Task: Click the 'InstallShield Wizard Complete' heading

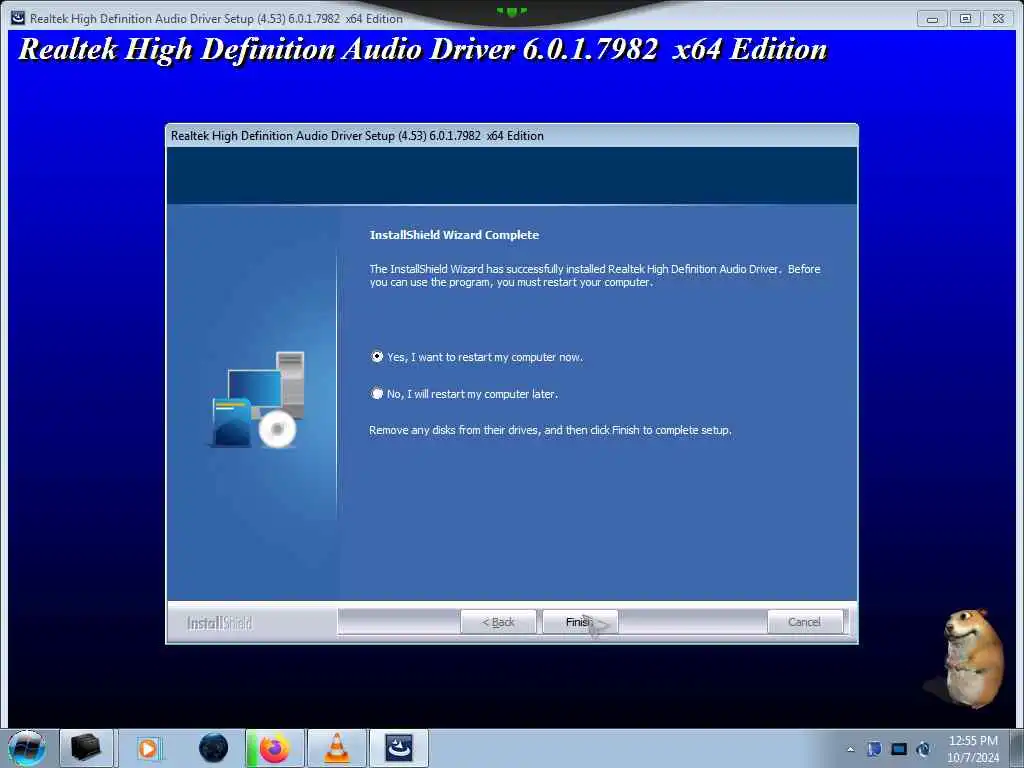Action: (x=455, y=235)
